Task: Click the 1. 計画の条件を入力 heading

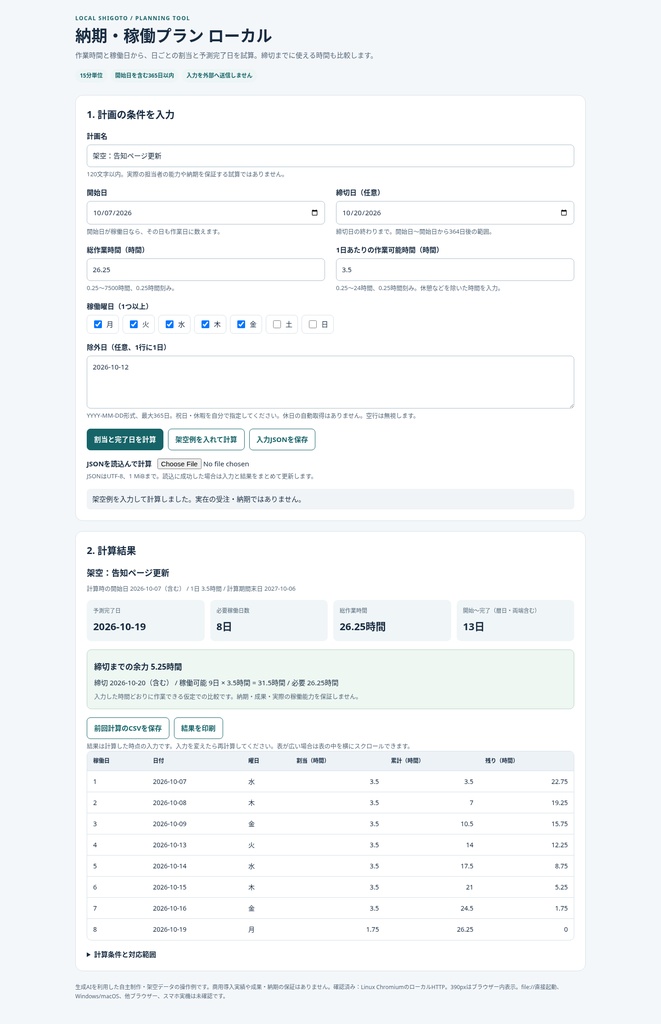Action: 131,114
